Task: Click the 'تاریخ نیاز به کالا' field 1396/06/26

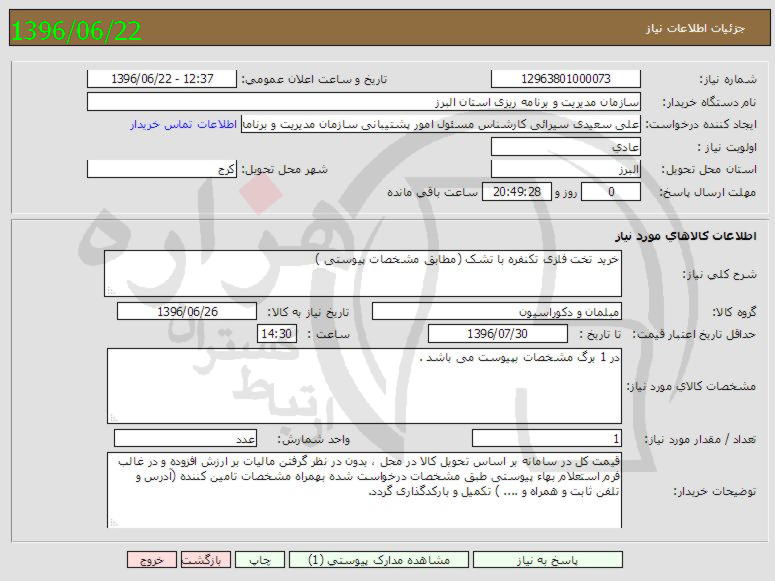Action: 186,312
